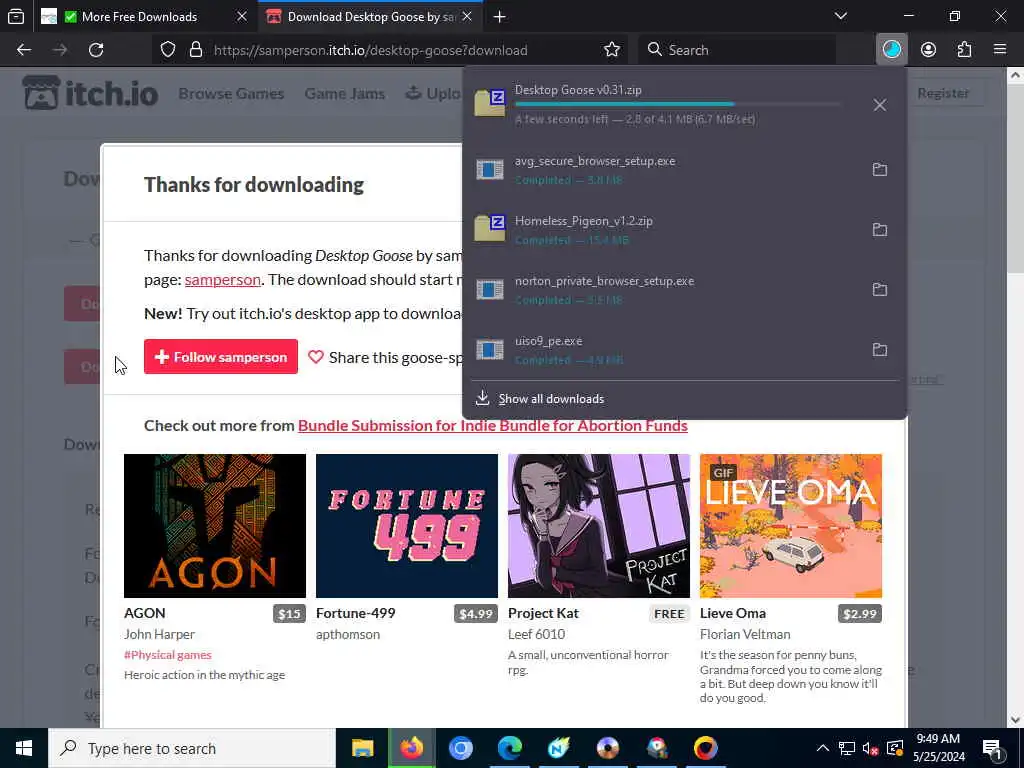Screen dimensions: 1024x768
Task: Open AGON game thumbnail
Action: click(215, 526)
